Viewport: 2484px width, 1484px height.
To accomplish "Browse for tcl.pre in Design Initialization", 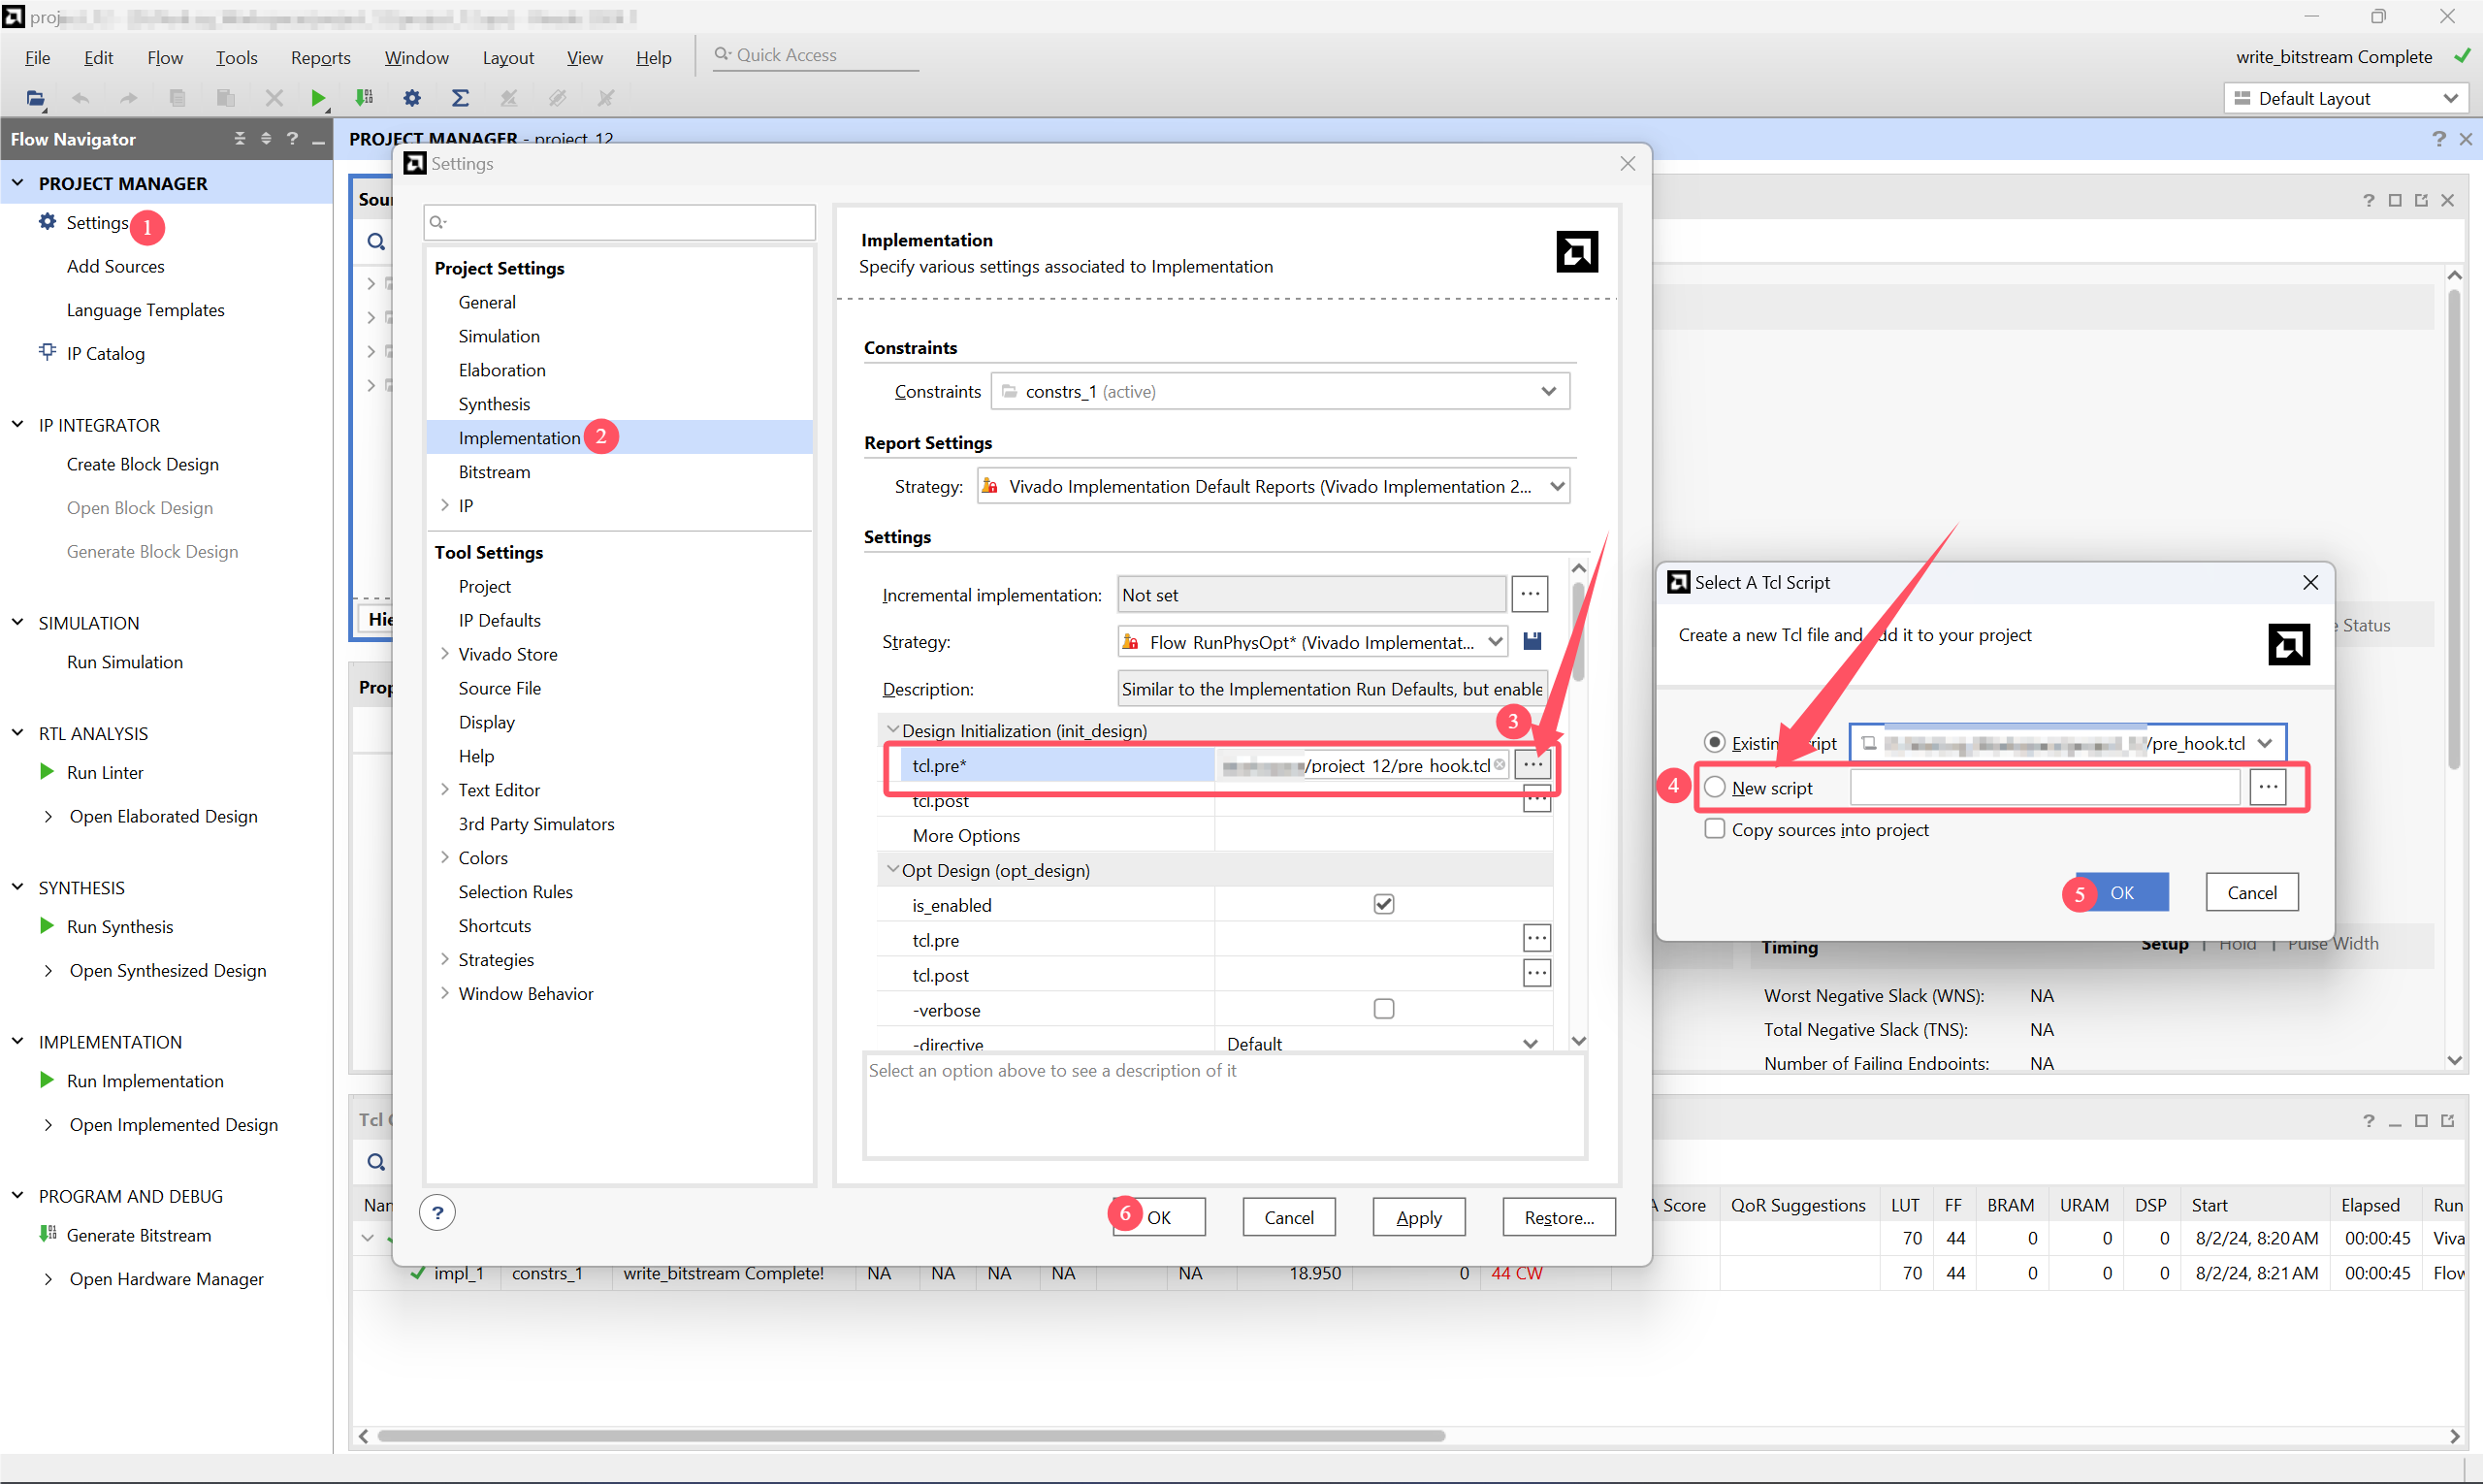I will (x=1532, y=765).
